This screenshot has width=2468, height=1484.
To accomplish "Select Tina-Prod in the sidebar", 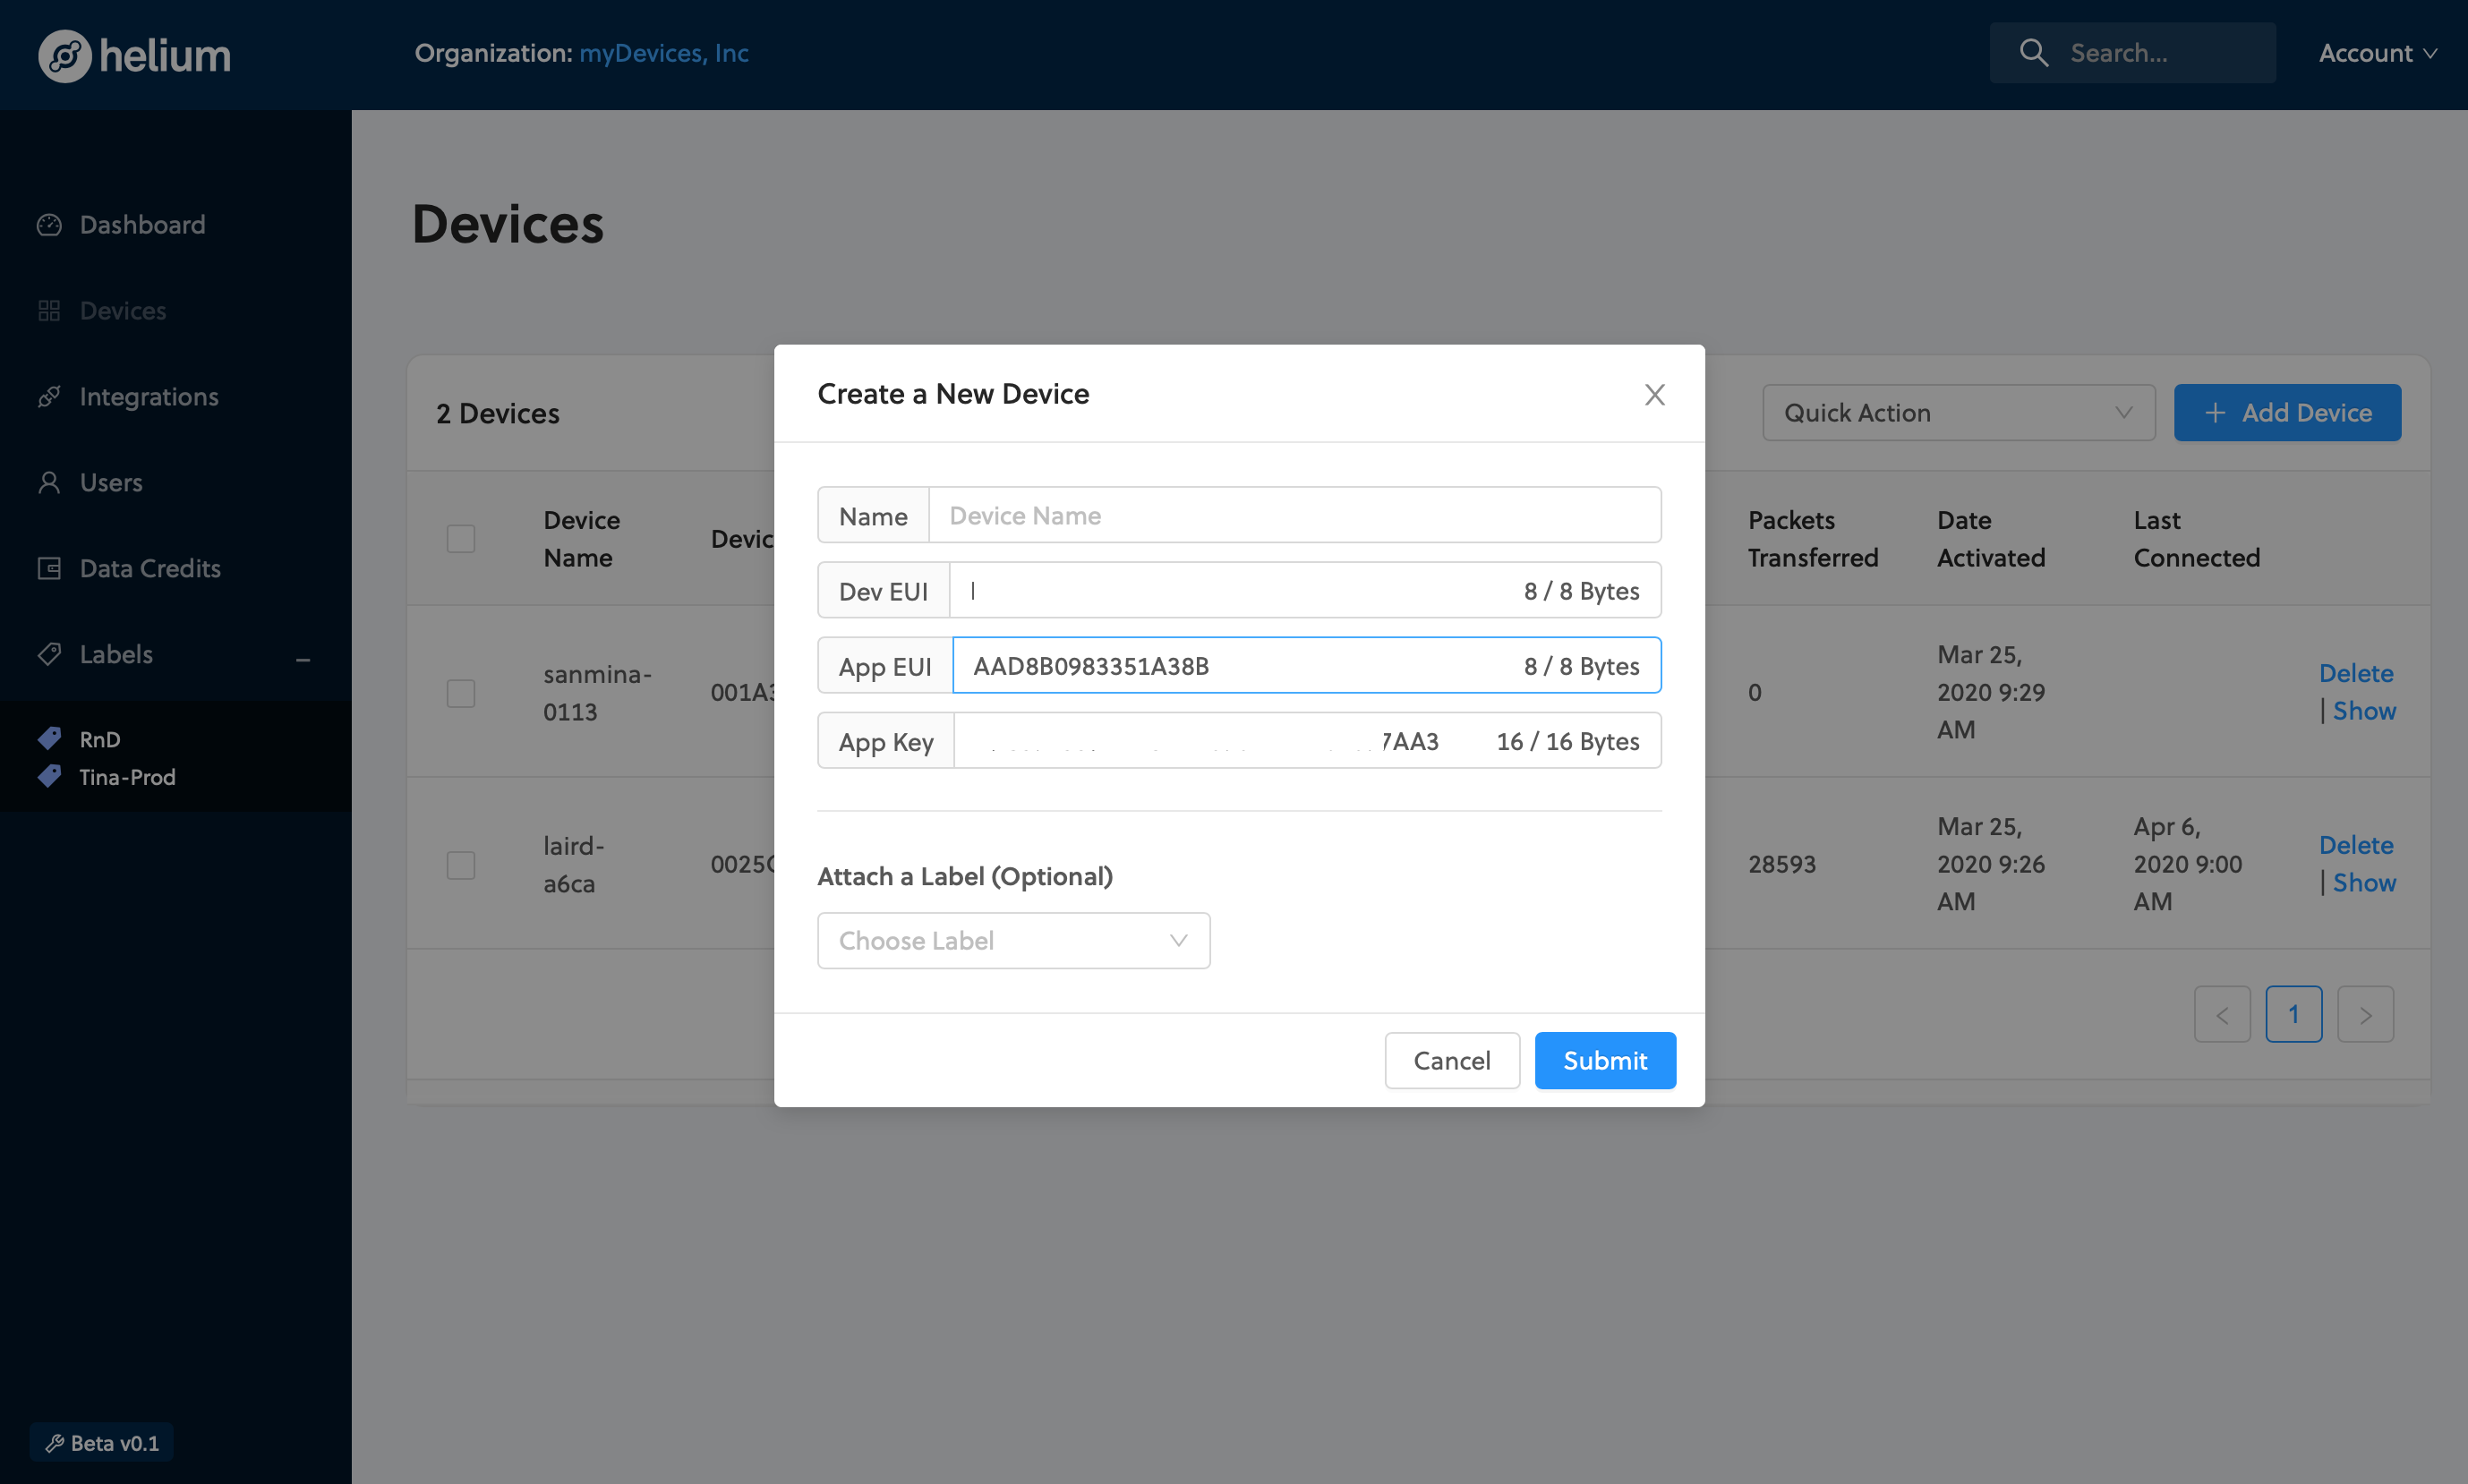I will (x=126, y=776).
